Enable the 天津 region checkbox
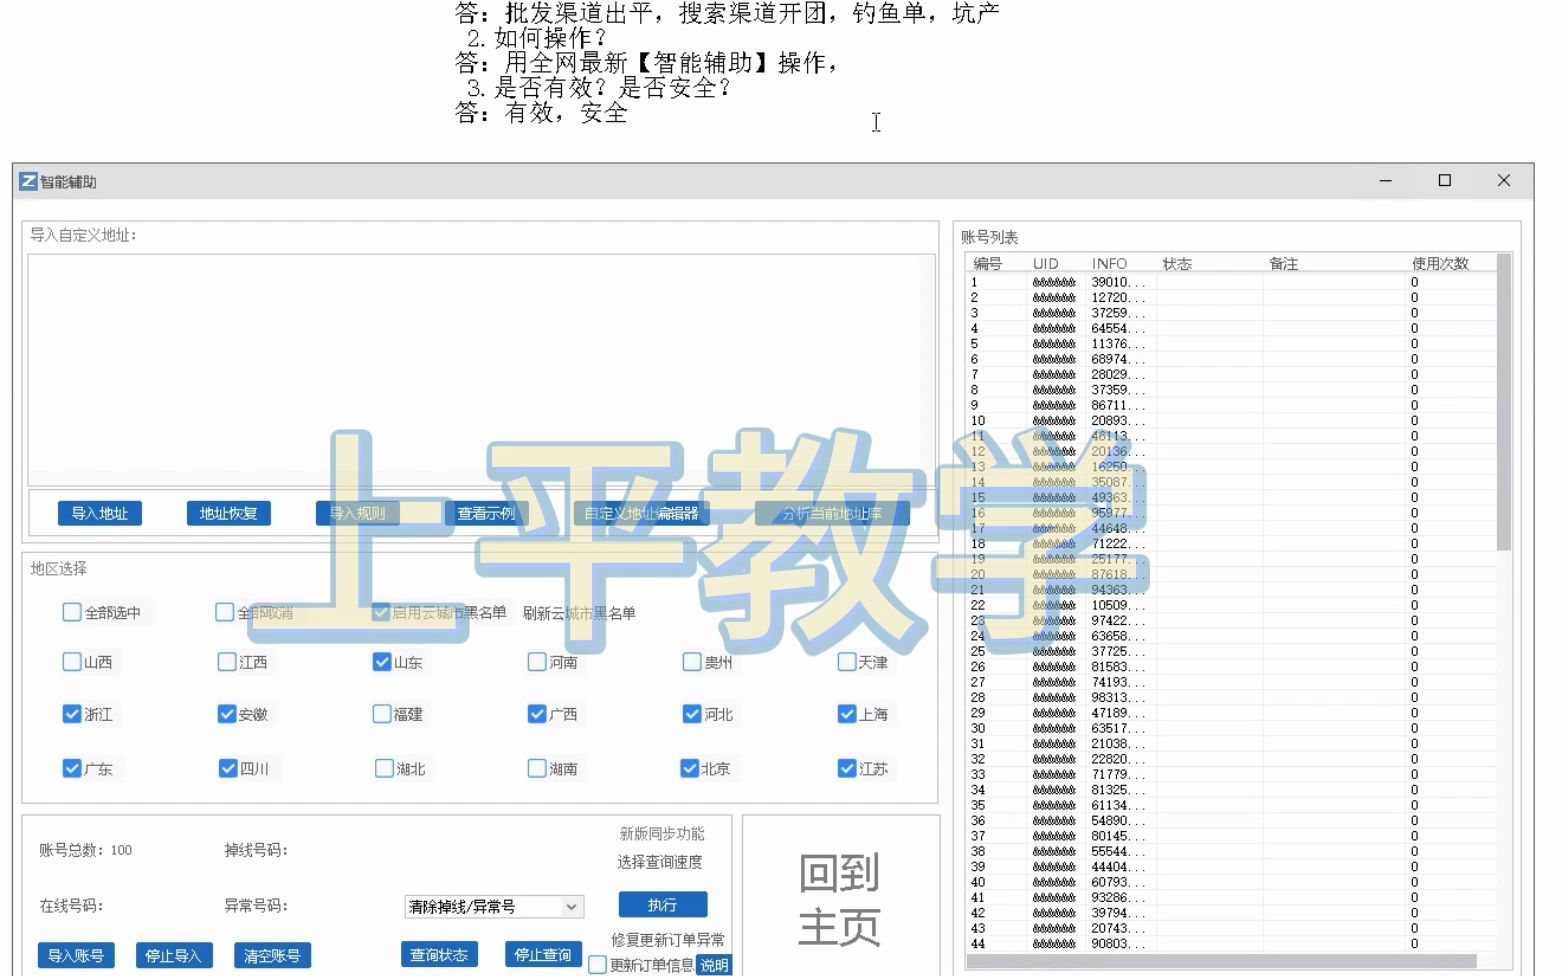 click(x=847, y=661)
